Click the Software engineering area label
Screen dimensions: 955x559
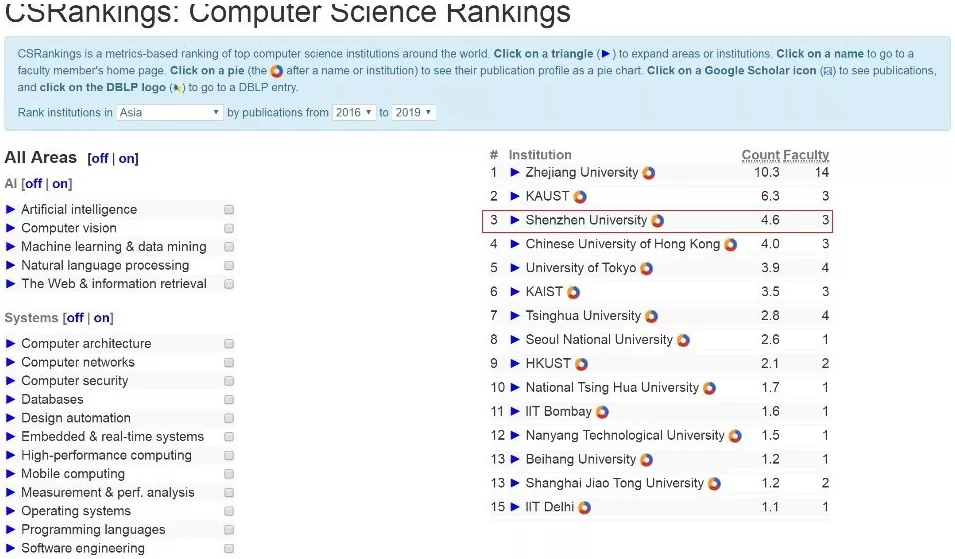[x=83, y=549]
